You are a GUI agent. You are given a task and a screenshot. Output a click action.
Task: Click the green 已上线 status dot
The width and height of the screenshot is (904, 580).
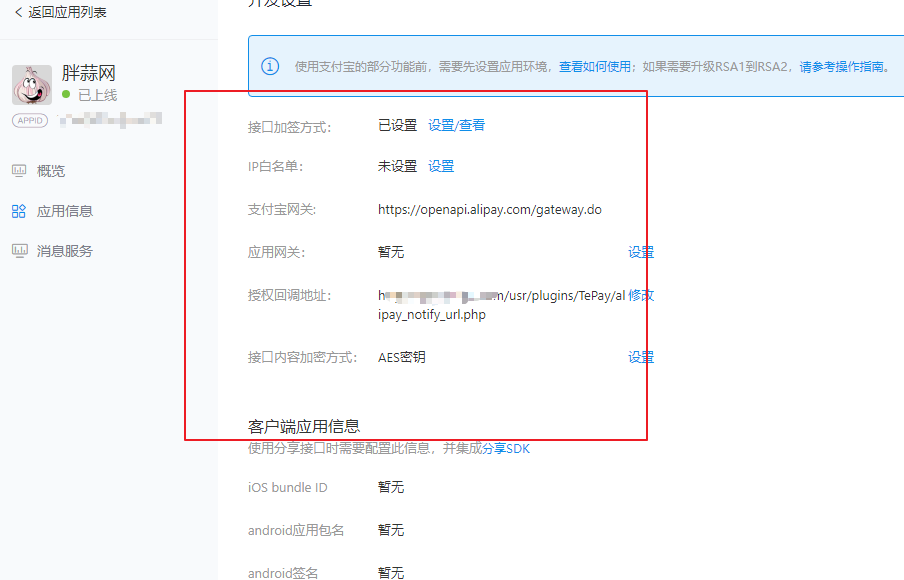tap(66, 95)
